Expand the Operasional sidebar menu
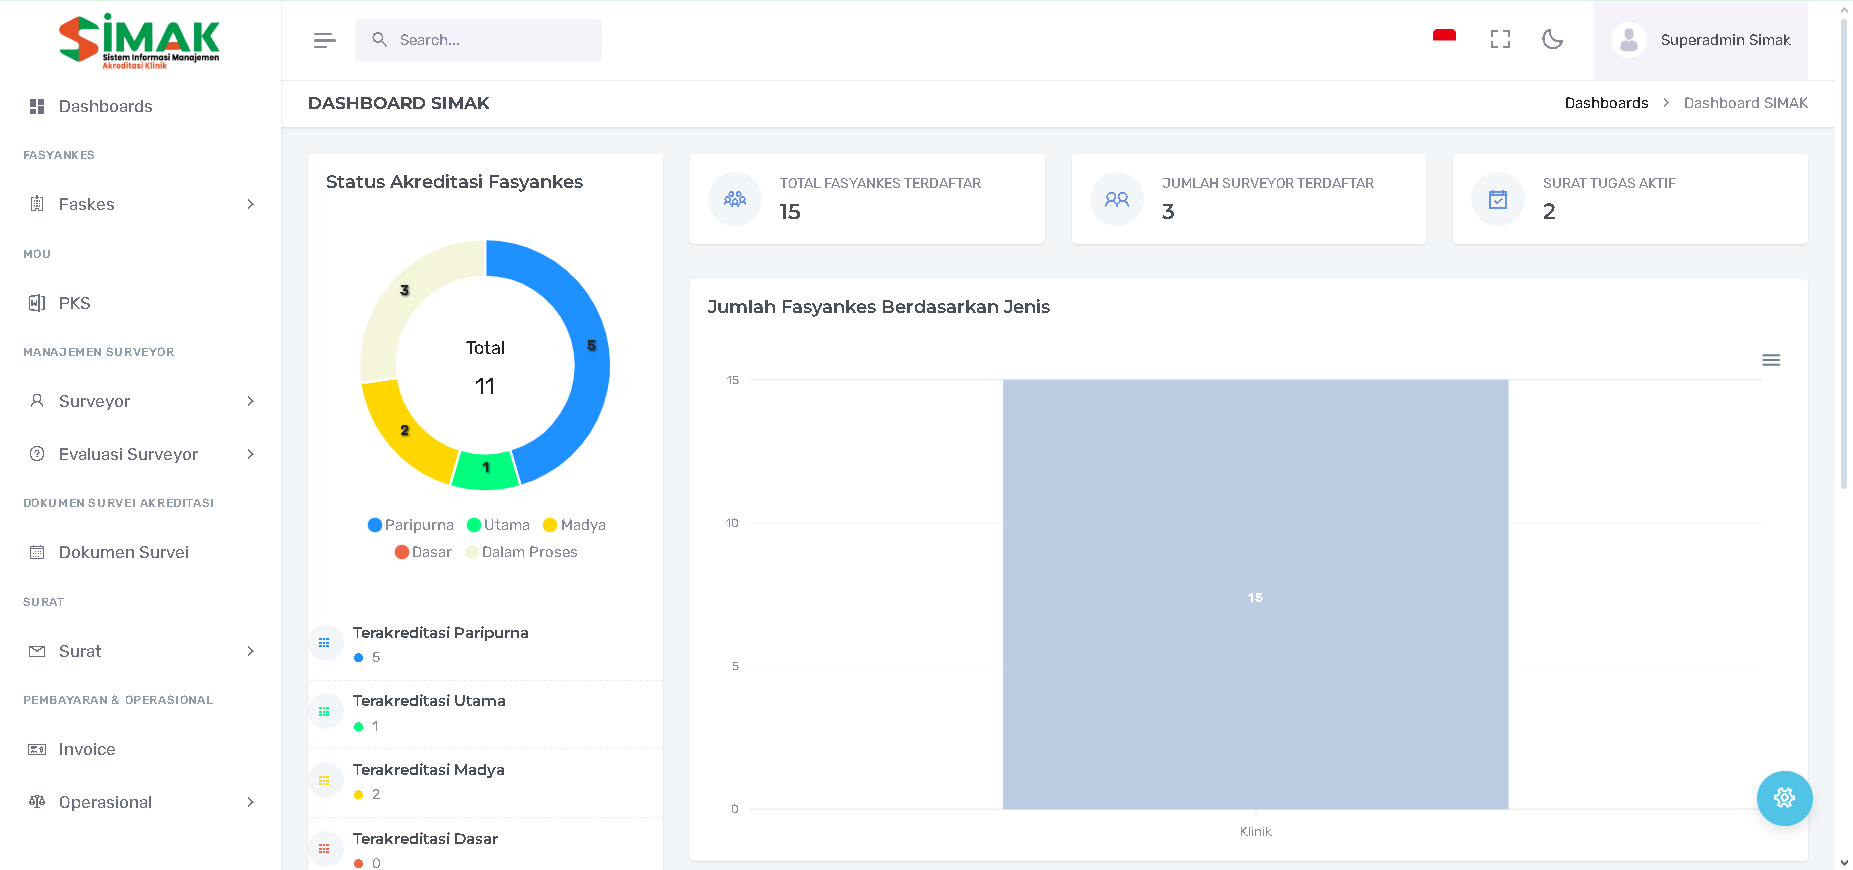Image resolution: width=1853 pixels, height=870 pixels. (x=140, y=802)
